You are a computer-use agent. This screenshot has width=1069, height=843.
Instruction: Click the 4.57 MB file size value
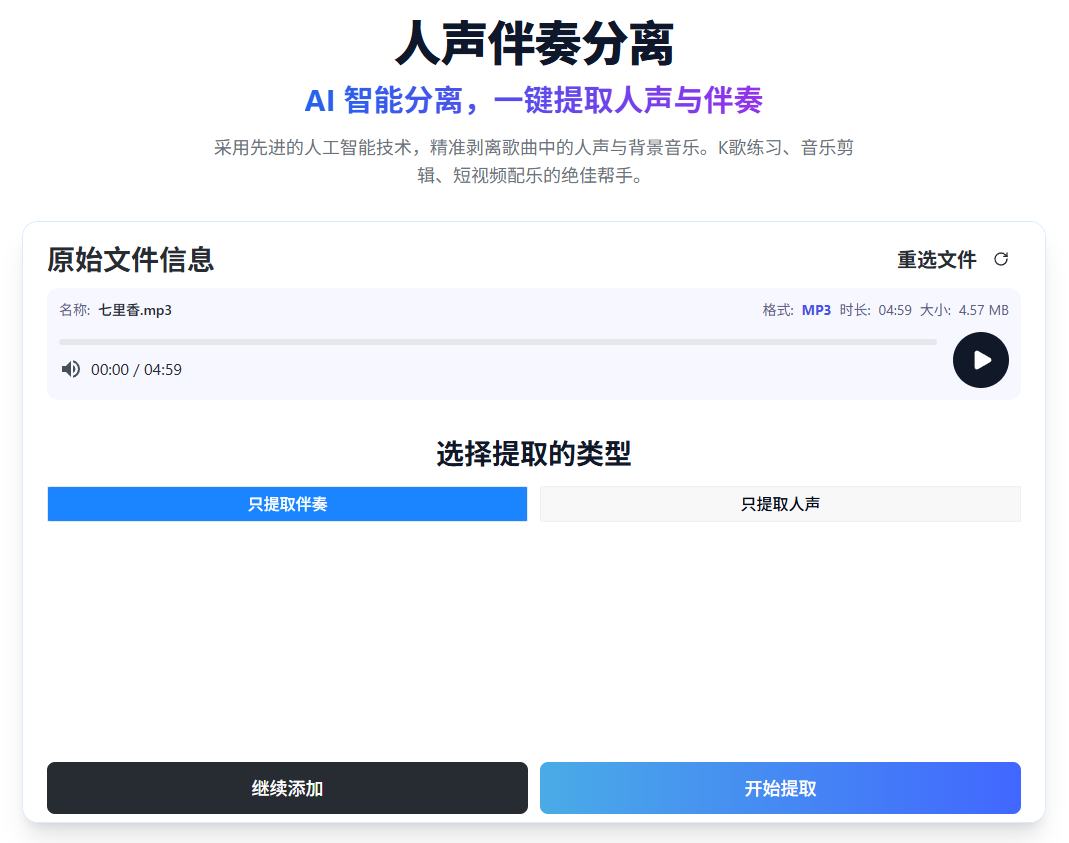983,310
